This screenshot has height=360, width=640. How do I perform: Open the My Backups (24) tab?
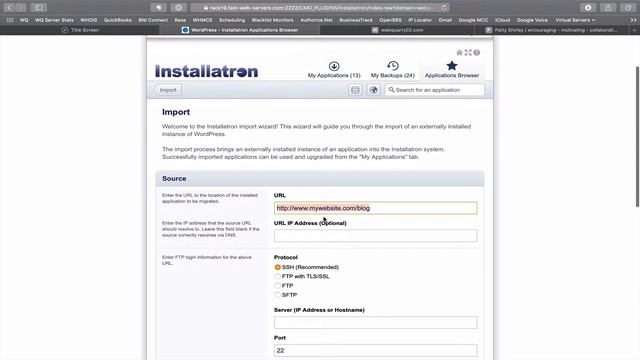tap(393, 69)
